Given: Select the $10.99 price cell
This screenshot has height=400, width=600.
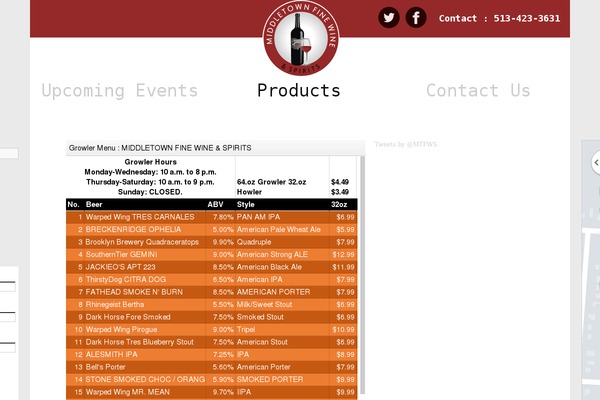Looking at the screenshot, I should pyautogui.click(x=343, y=330).
